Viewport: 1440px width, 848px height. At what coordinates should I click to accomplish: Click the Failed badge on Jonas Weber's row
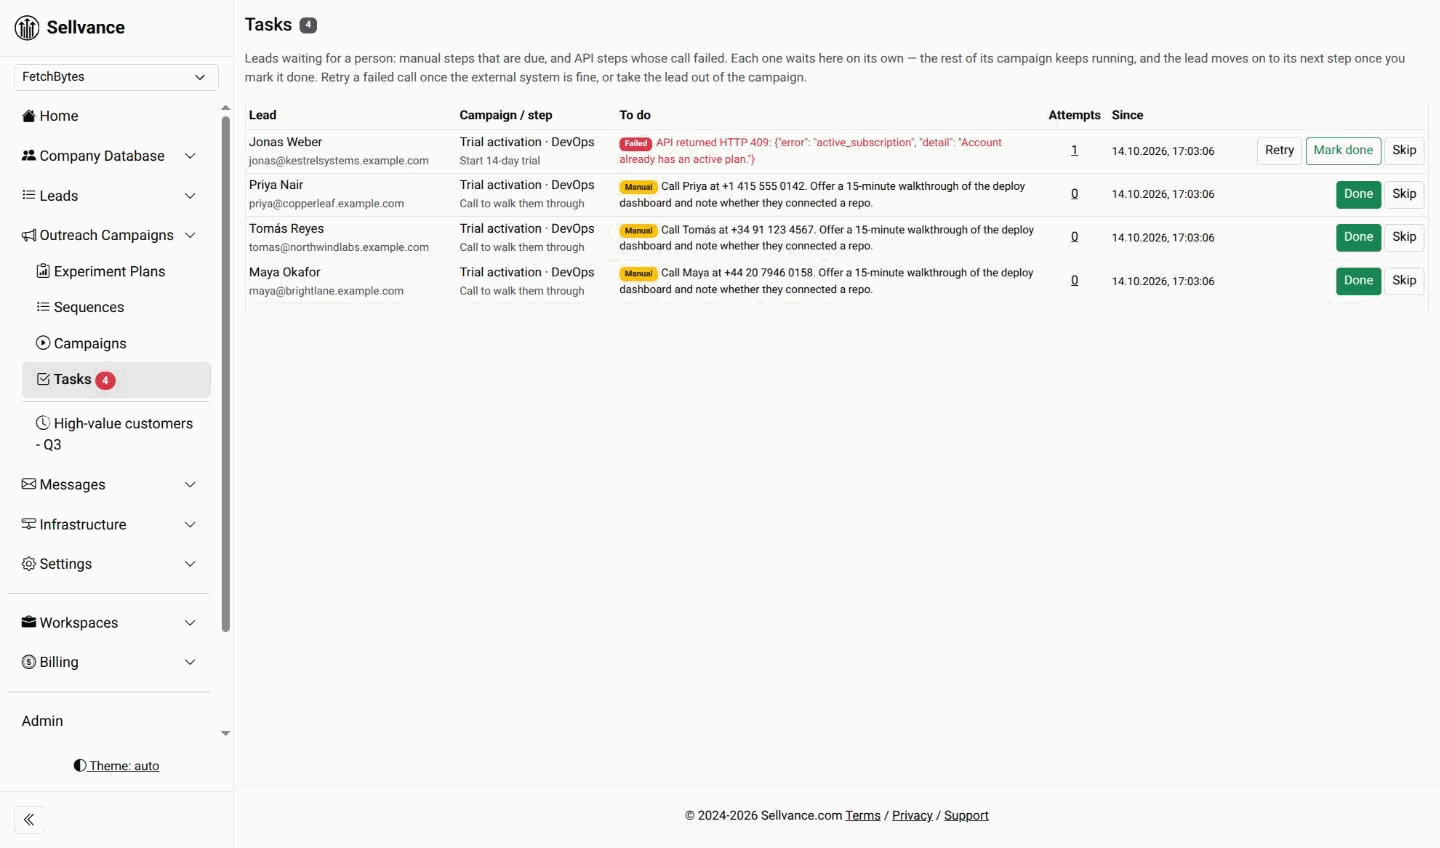[635, 143]
